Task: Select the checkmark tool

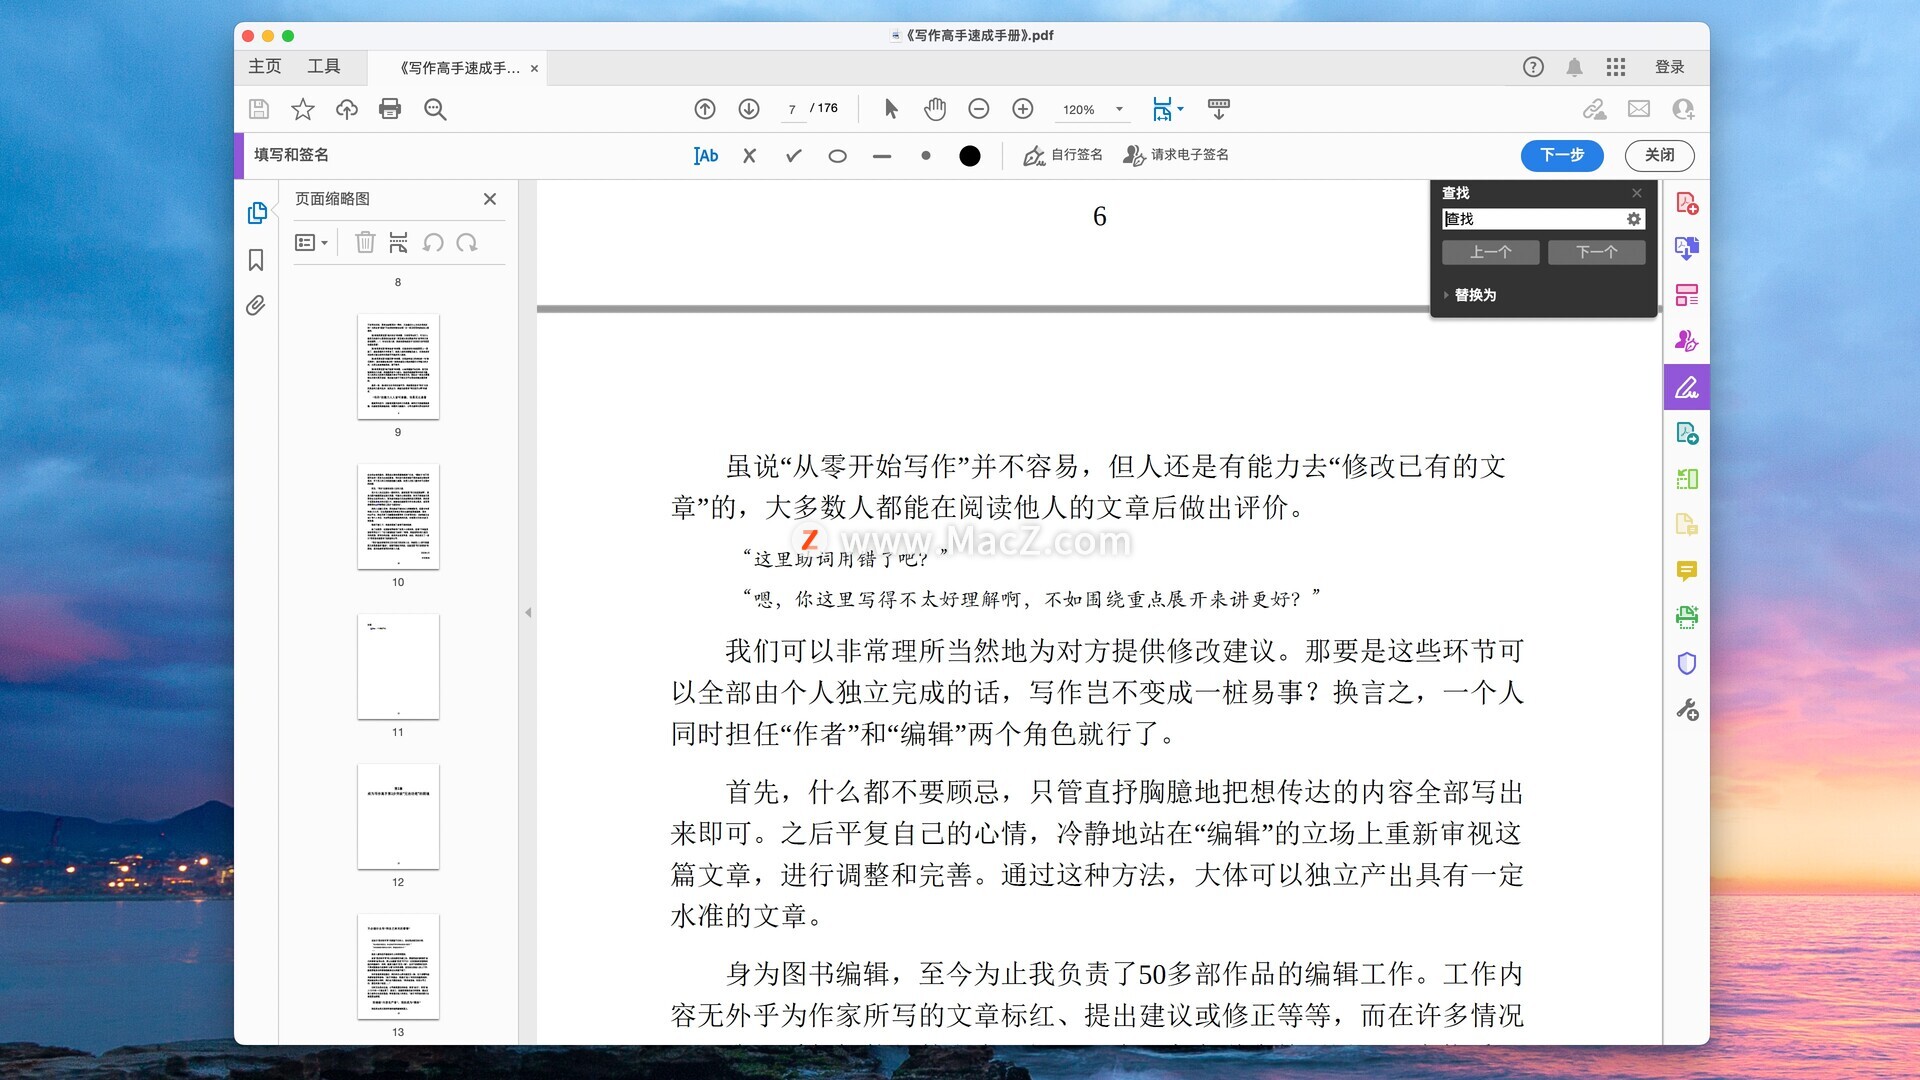Action: point(793,155)
